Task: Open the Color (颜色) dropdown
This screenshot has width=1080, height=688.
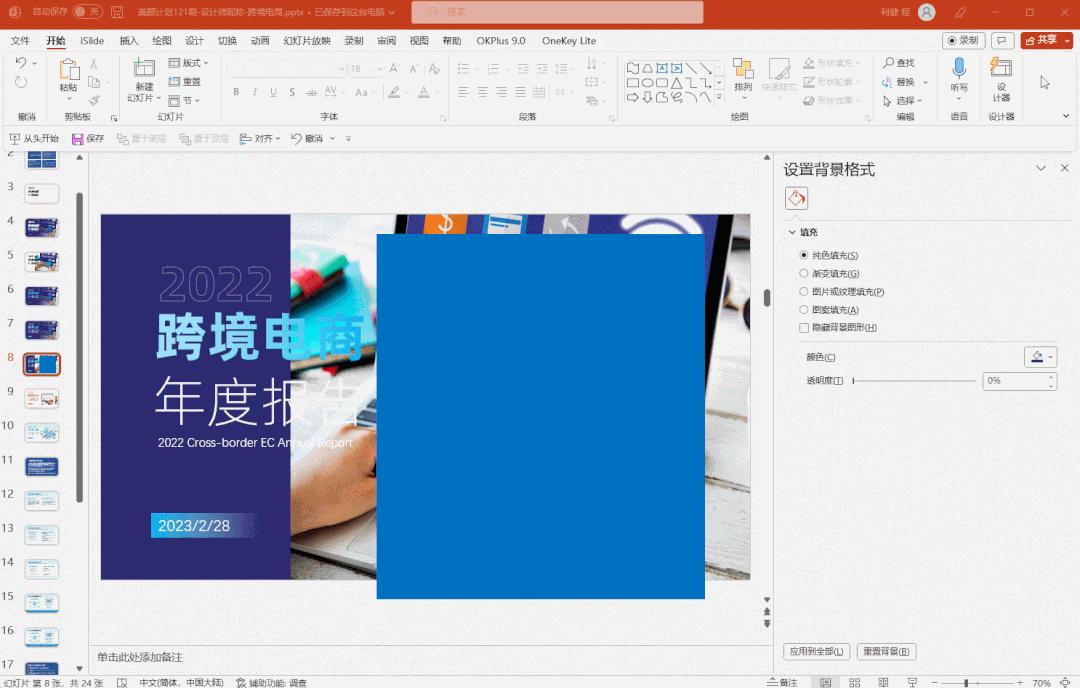Action: [1040, 356]
